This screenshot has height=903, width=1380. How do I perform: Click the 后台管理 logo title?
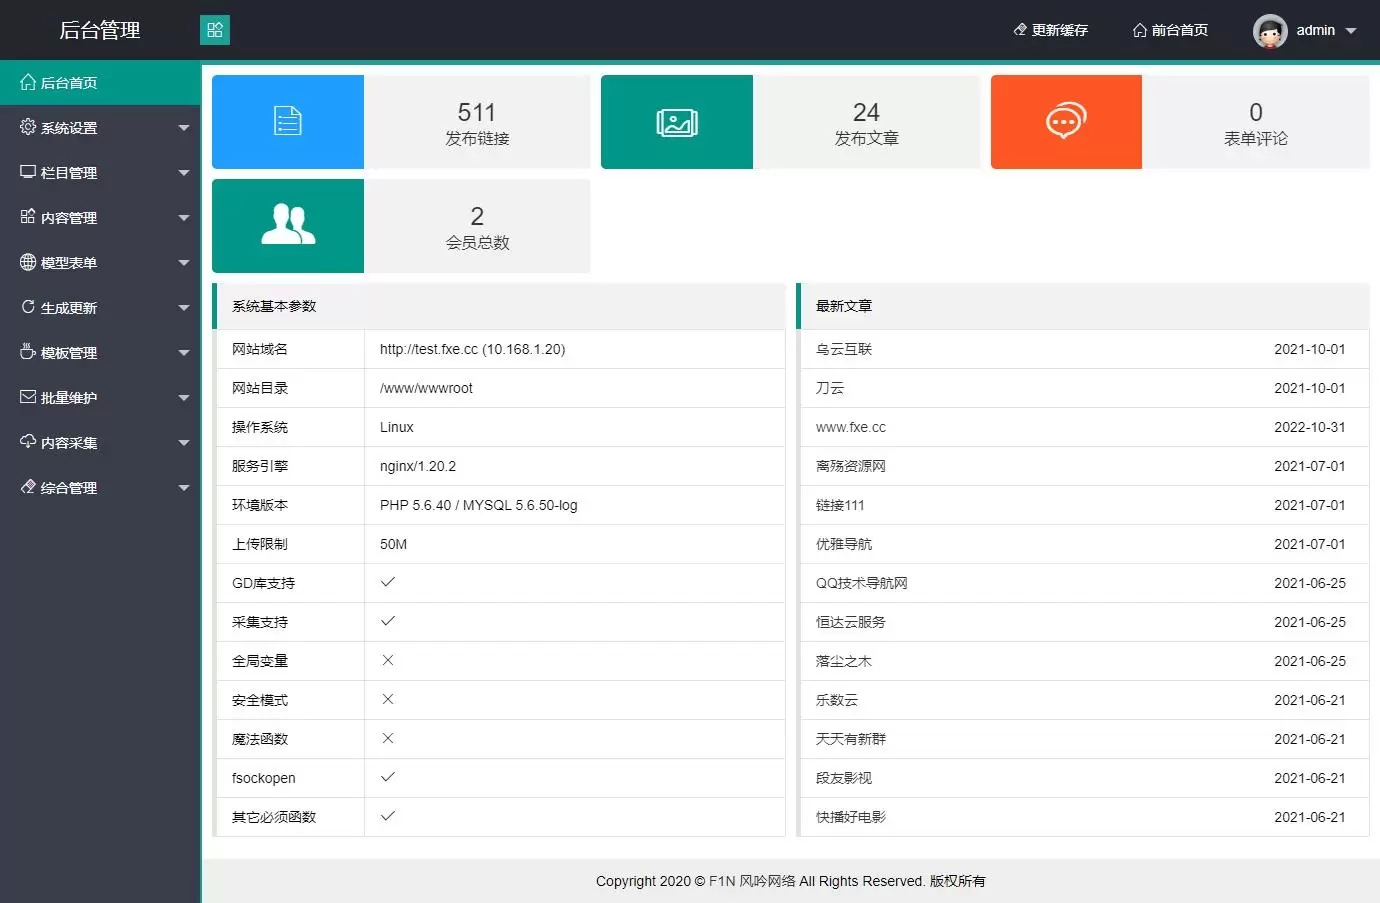coord(100,30)
